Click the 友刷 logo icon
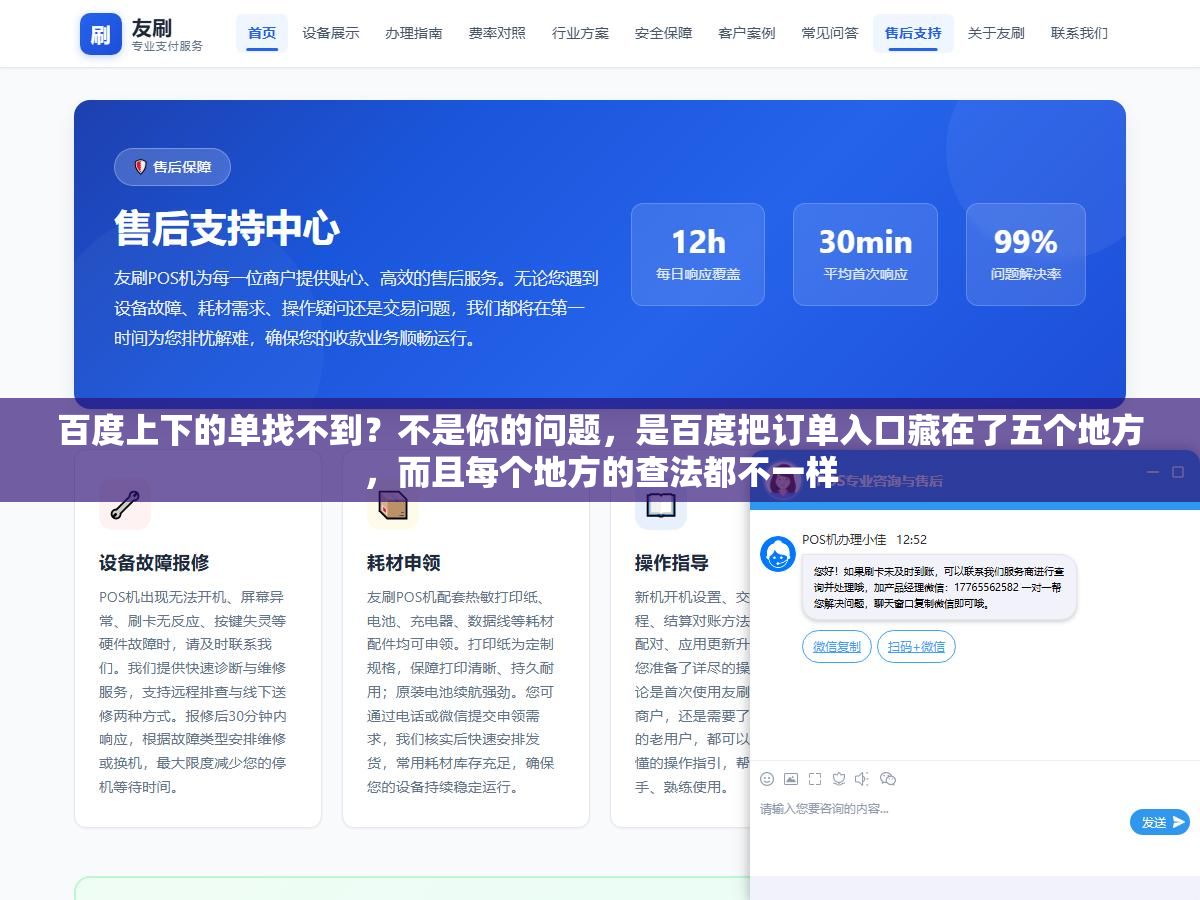This screenshot has height=900, width=1200. pyautogui.click(x=101, y=34)
